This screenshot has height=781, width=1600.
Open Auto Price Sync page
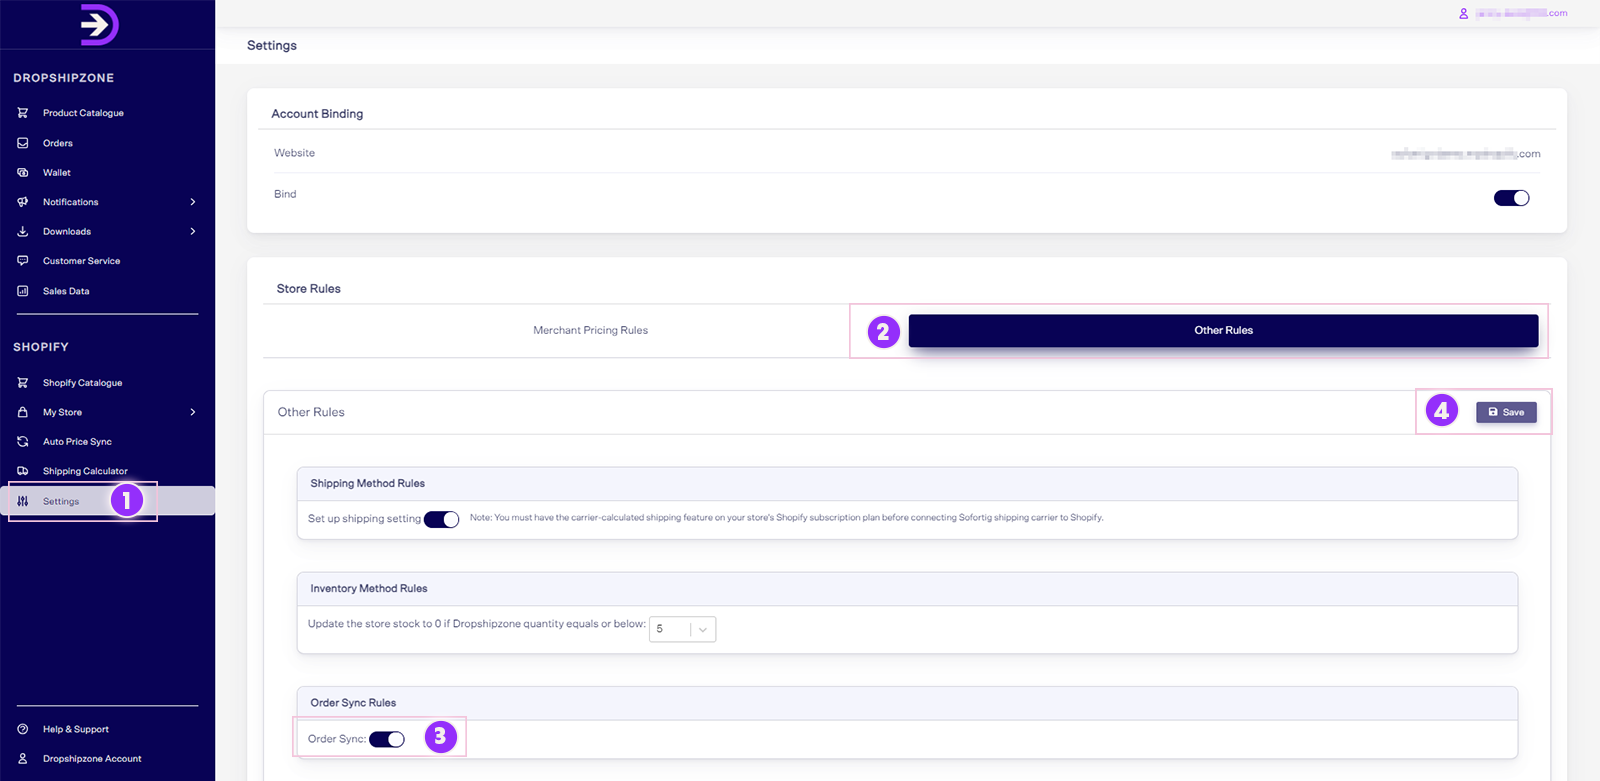tap(77, 441)
